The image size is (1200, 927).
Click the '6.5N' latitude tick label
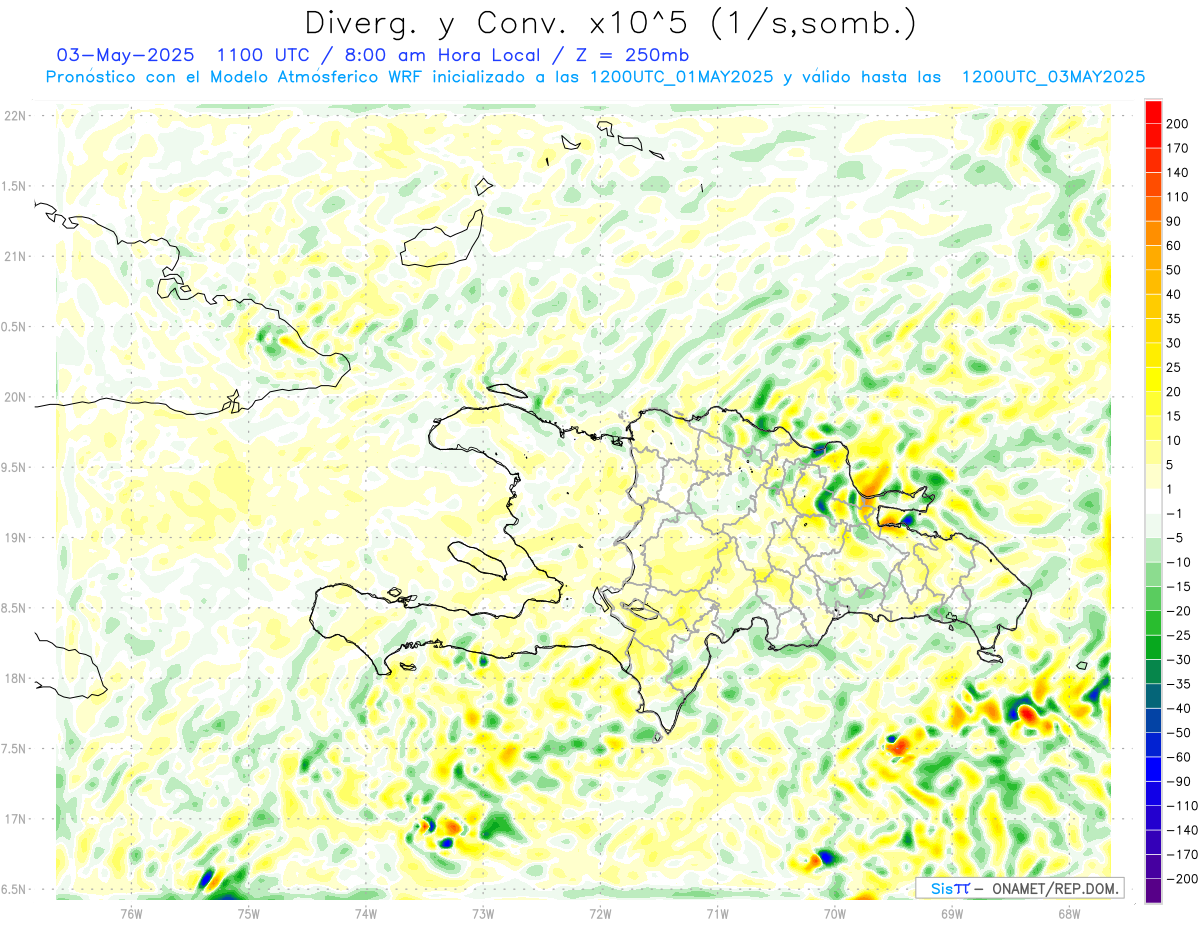tap(14, 889)
